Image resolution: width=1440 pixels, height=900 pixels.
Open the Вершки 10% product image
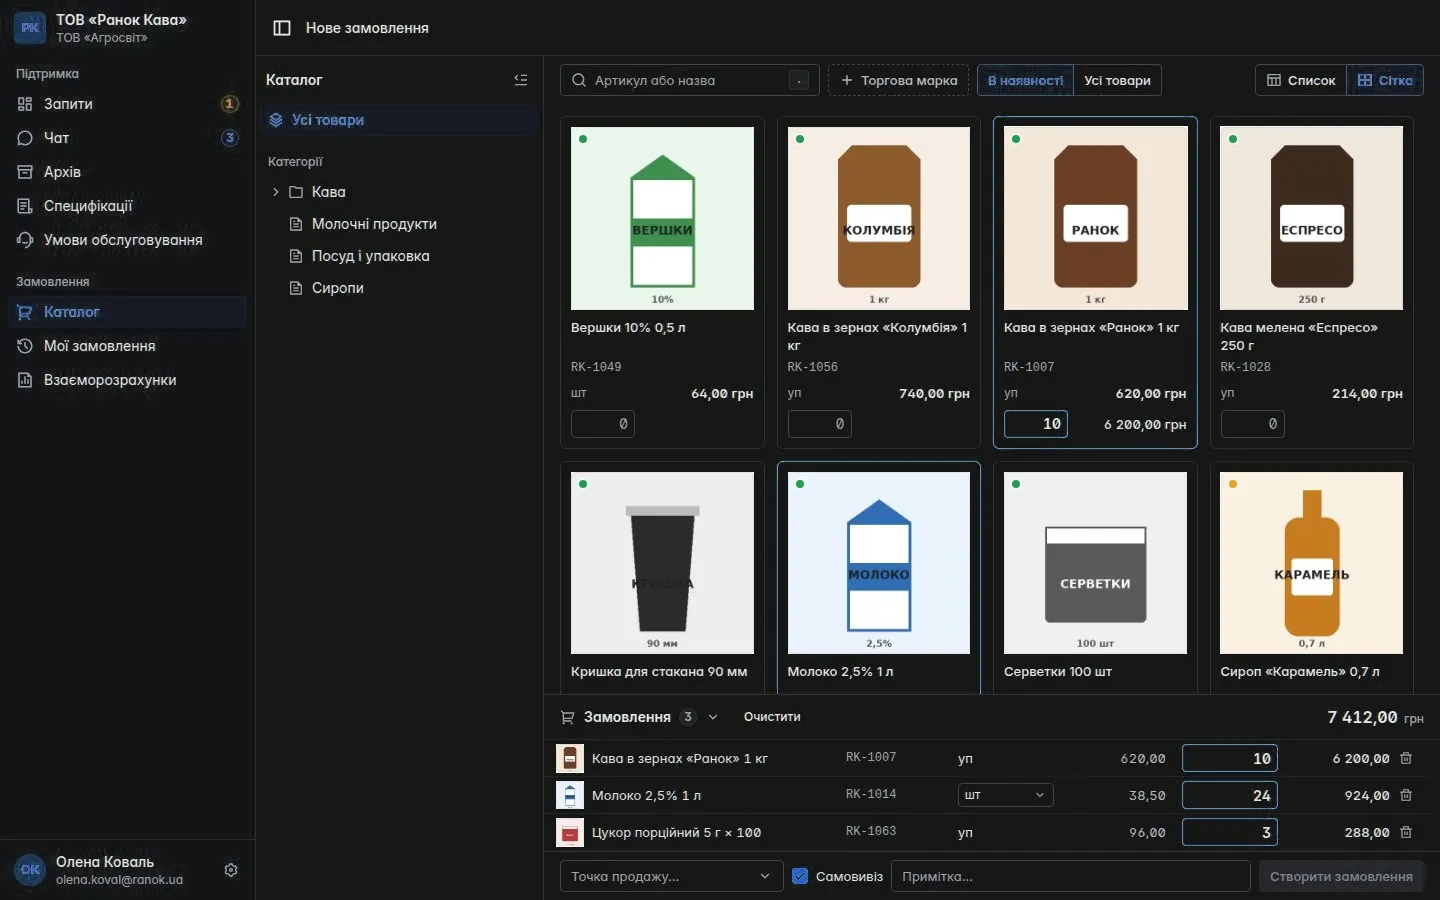[x=662, y=218]
